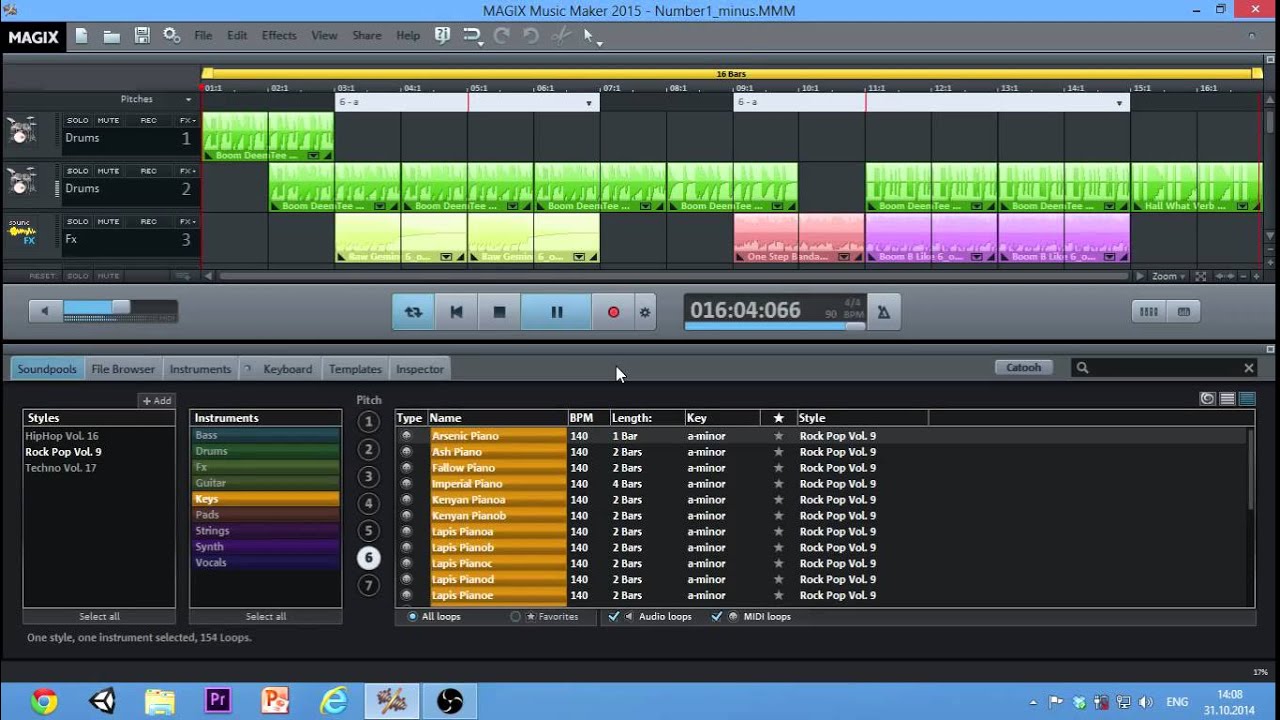Screen dimensions: 1280x720
Task: Click the undo arrow in top toolbar
Action: click(x=531, y=35)
